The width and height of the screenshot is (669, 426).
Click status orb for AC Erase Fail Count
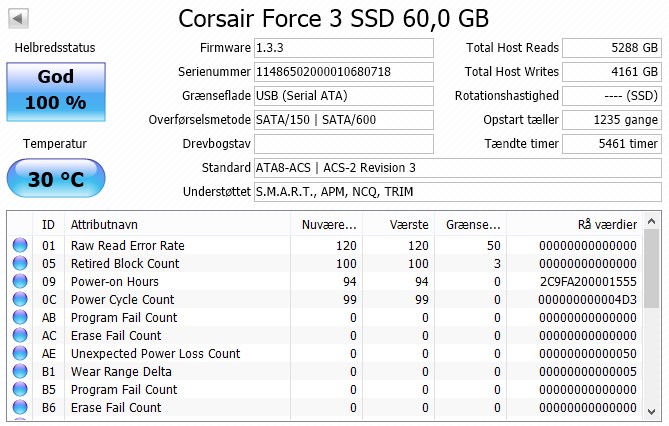20,336
